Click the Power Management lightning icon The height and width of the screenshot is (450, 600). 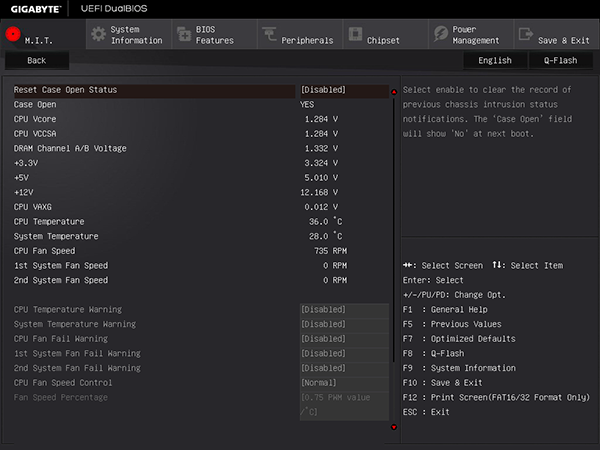(x=440, y=34)
